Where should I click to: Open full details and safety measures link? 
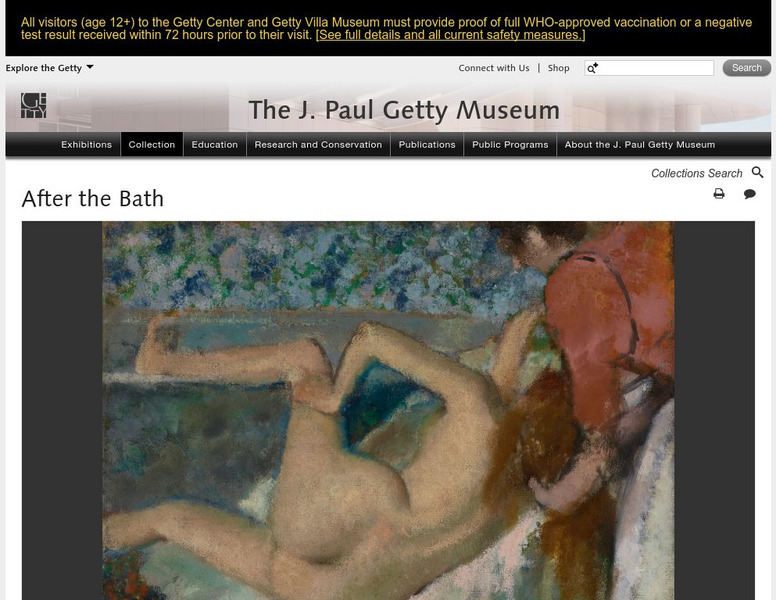pyautogui.click(x=450, y=35)
